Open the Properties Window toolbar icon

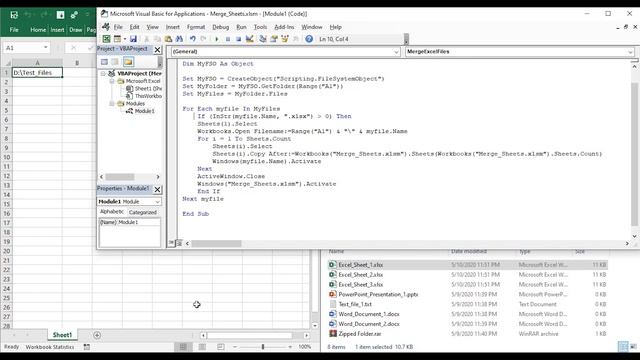274,39
